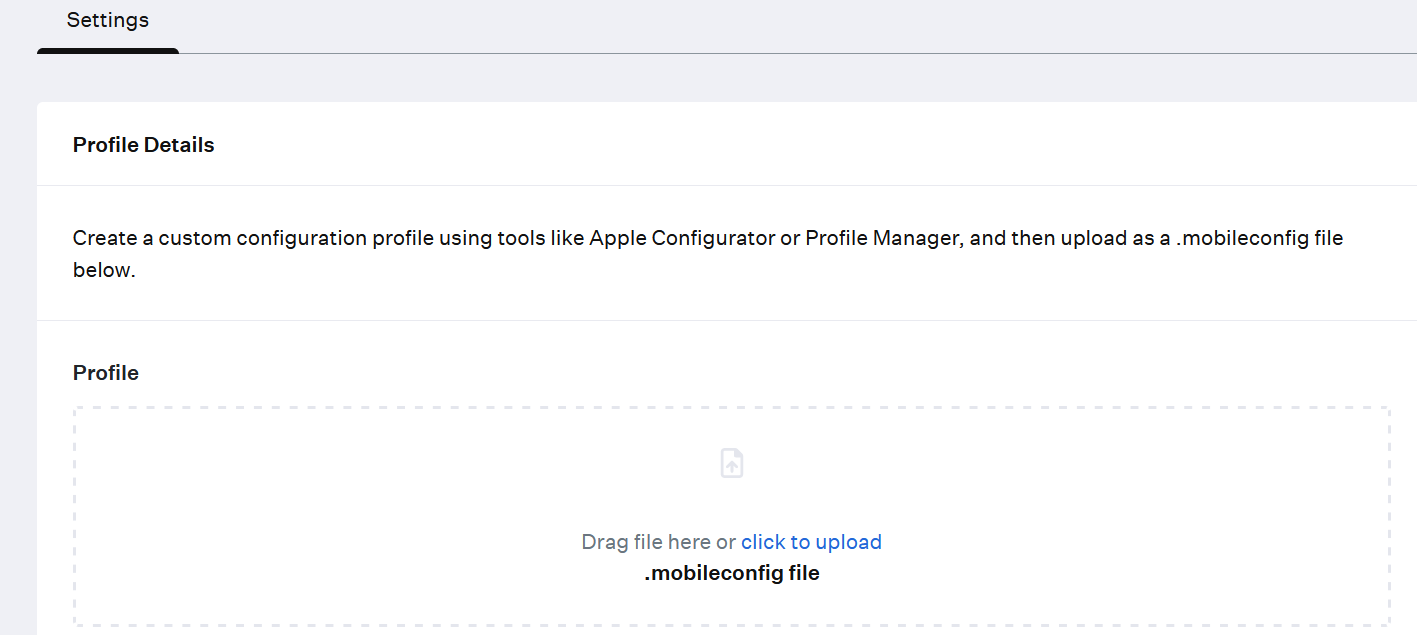The height and width of the screenshot is (635, 1417).
Task: Click the "Drag file here or" text
Action: click(x=658, y=542)
